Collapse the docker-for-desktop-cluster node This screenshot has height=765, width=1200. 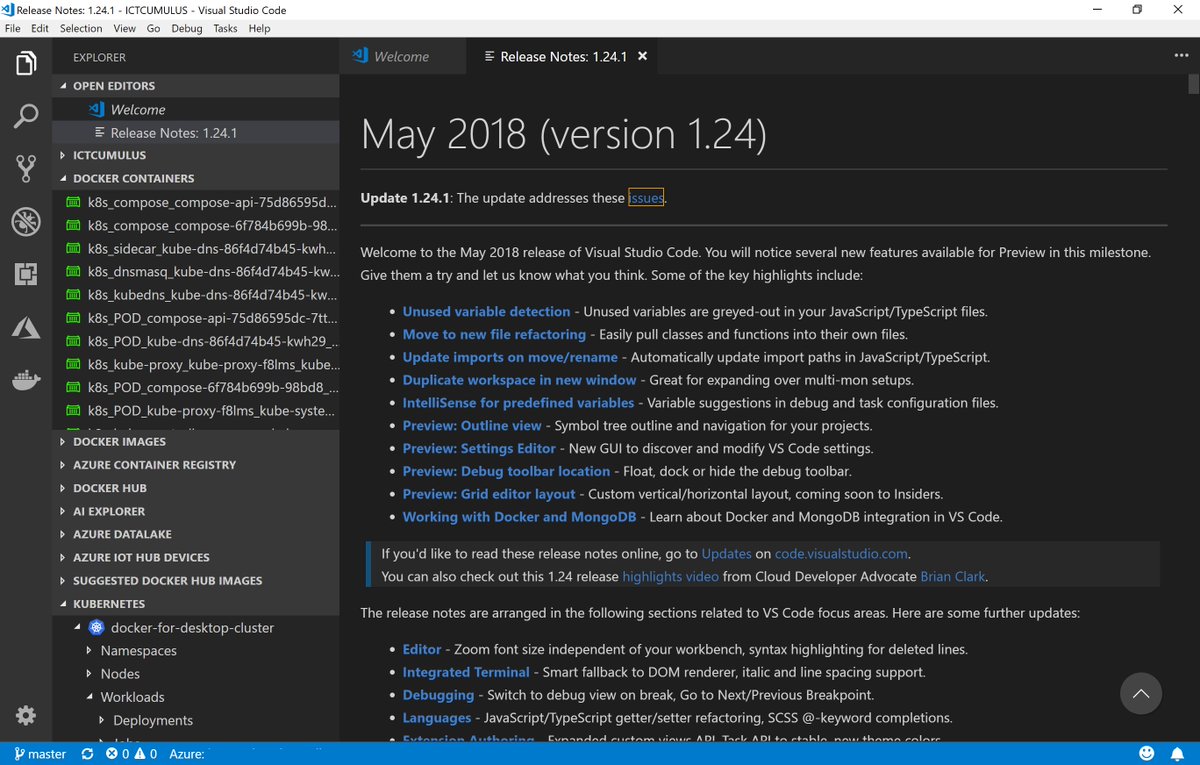pyautogui.click(x=78, y=628)
